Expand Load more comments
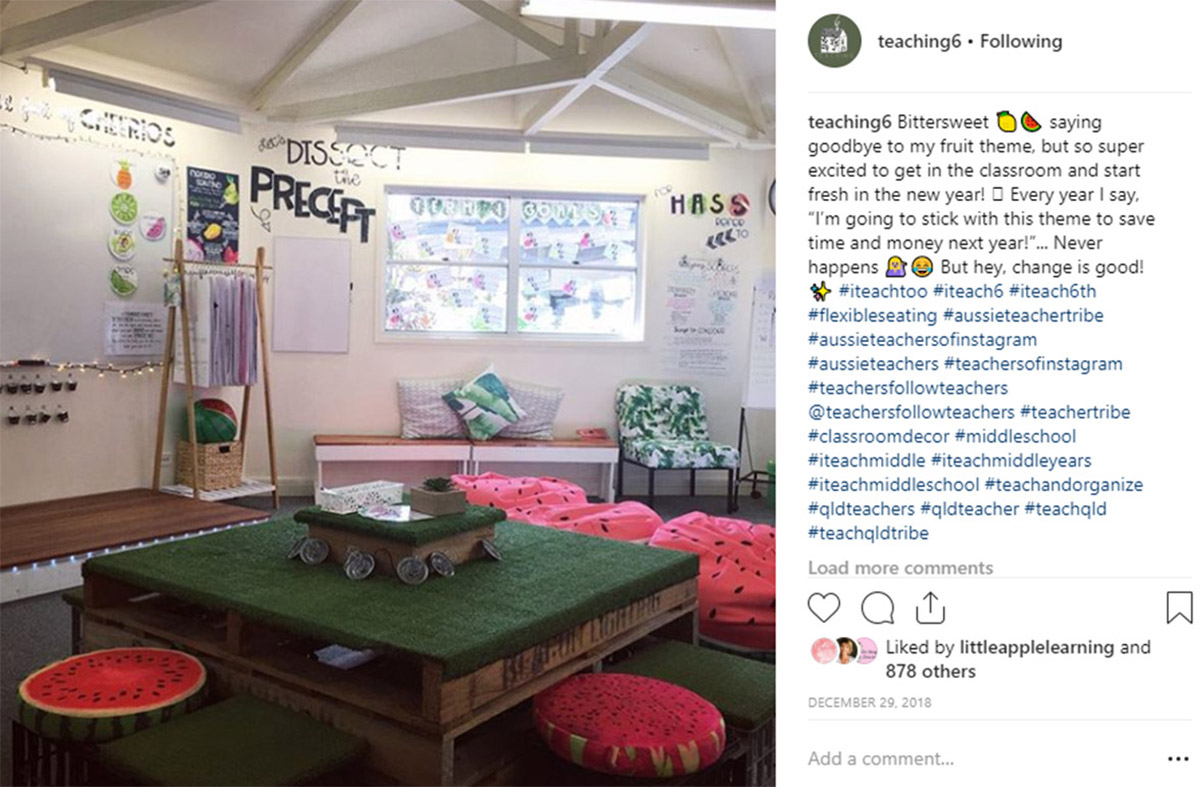This screenshot has width=1200, height=787. (x=900, y=568)
